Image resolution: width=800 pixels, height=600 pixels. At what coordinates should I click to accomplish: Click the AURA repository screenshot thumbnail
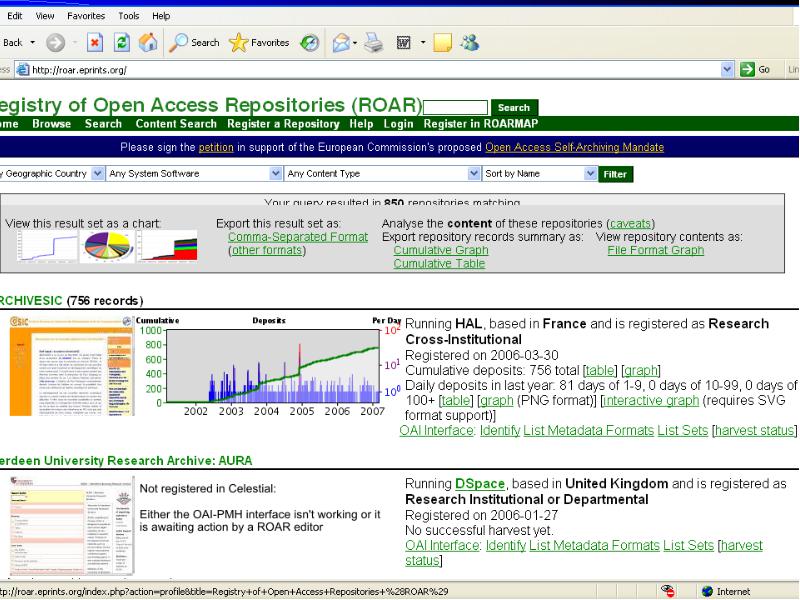click(x=72, y=526)
